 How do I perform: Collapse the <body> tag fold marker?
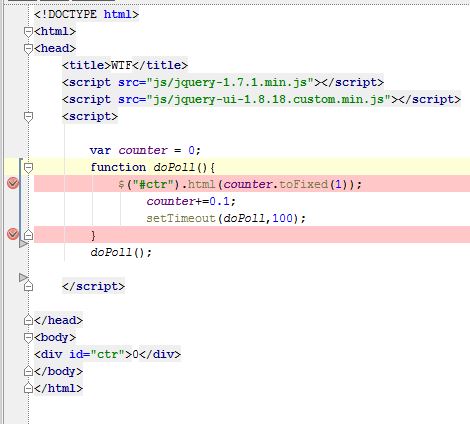28,337
